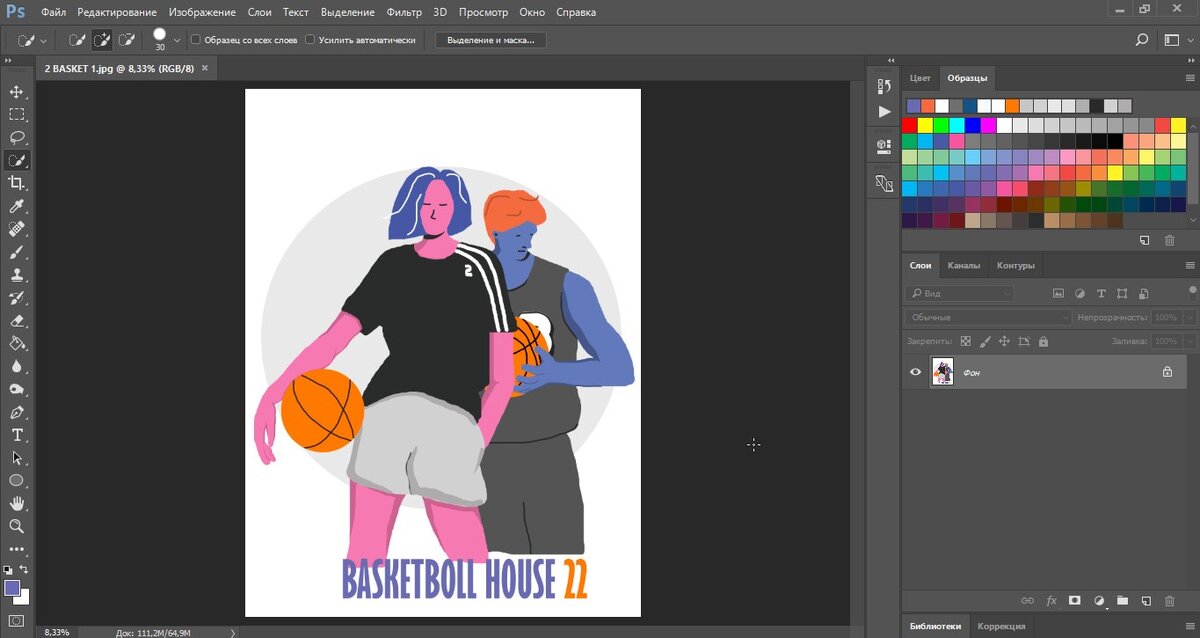
Task: Open the layer filter 'Вид' dropdown
Action: [960, 293]
